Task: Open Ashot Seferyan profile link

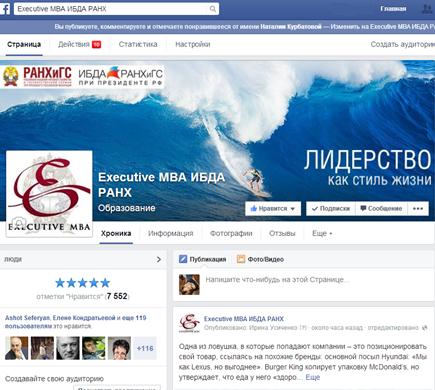Action: [x=27, y=318]
